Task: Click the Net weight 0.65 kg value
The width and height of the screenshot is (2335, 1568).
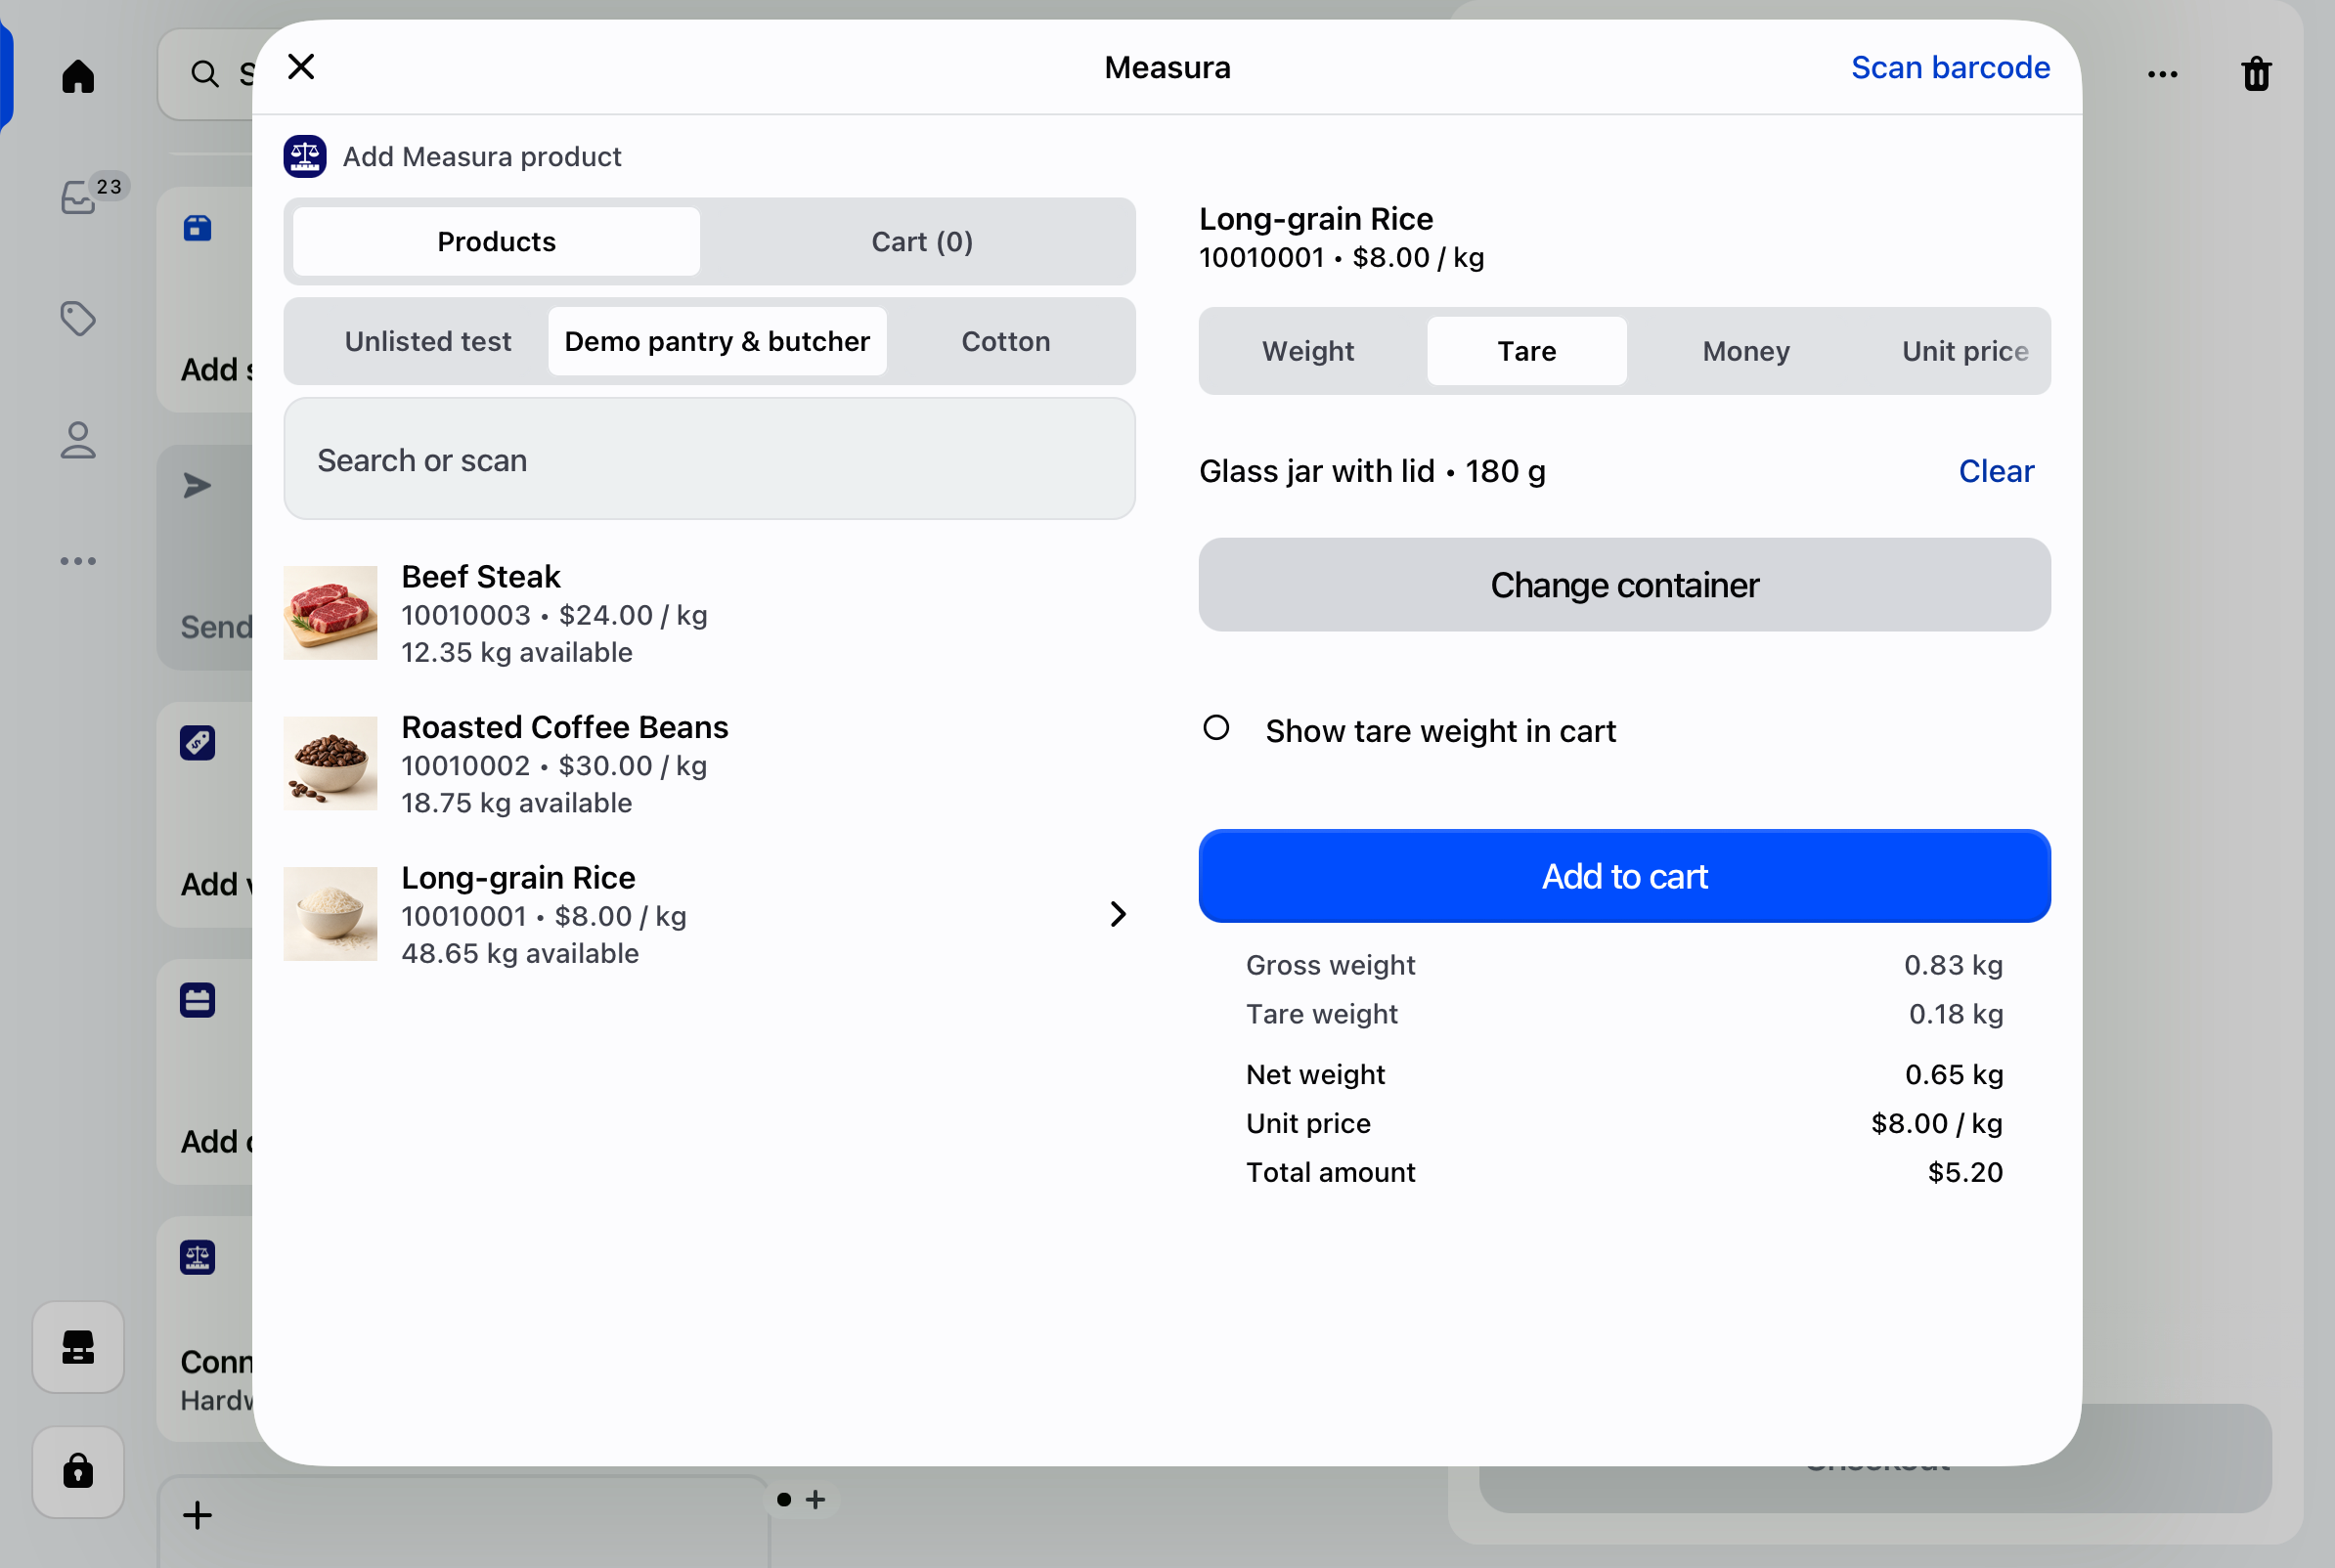Action: point(1953,1075)
